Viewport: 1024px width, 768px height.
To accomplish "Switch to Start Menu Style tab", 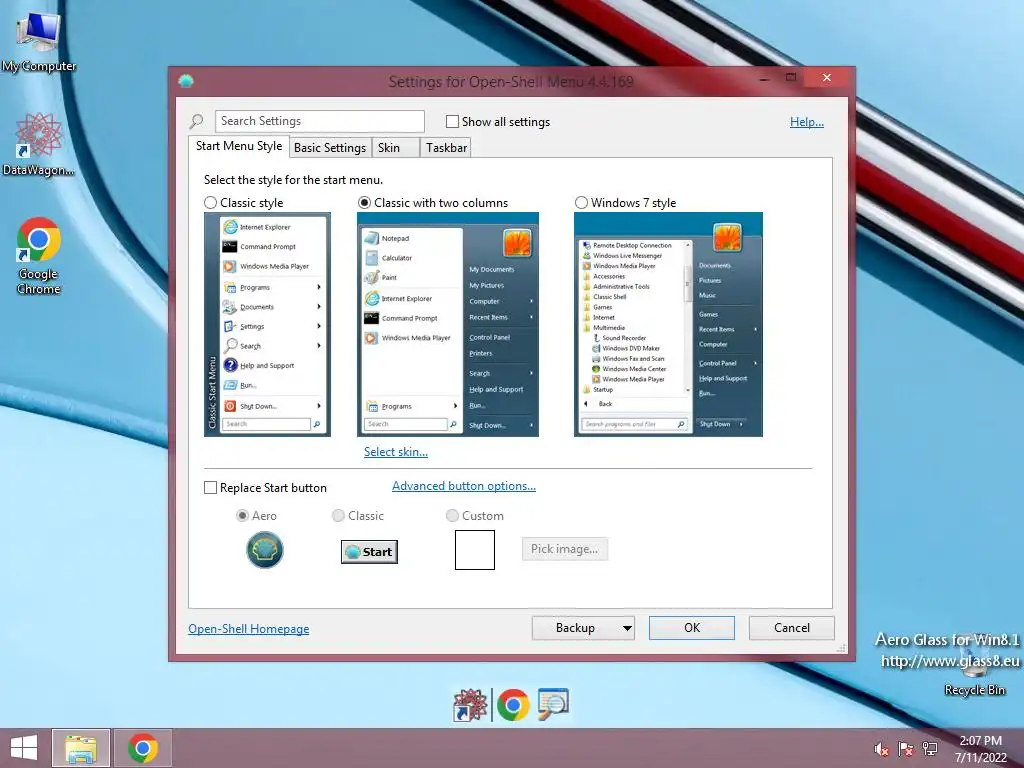I will (x=239, y=146).
